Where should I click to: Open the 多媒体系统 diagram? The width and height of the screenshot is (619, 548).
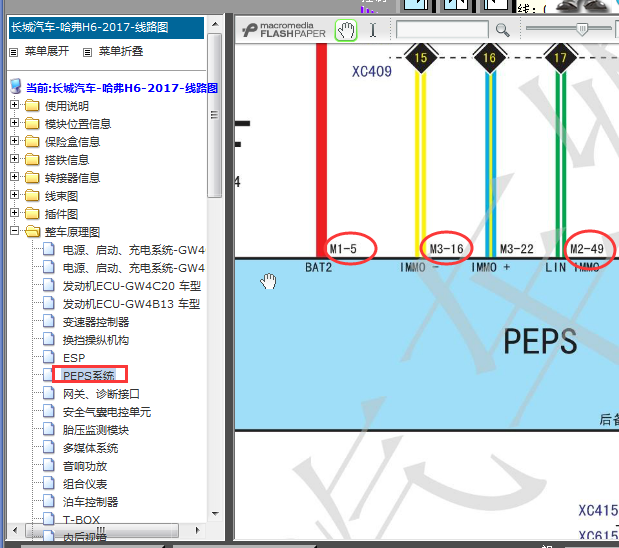point(90,448)
